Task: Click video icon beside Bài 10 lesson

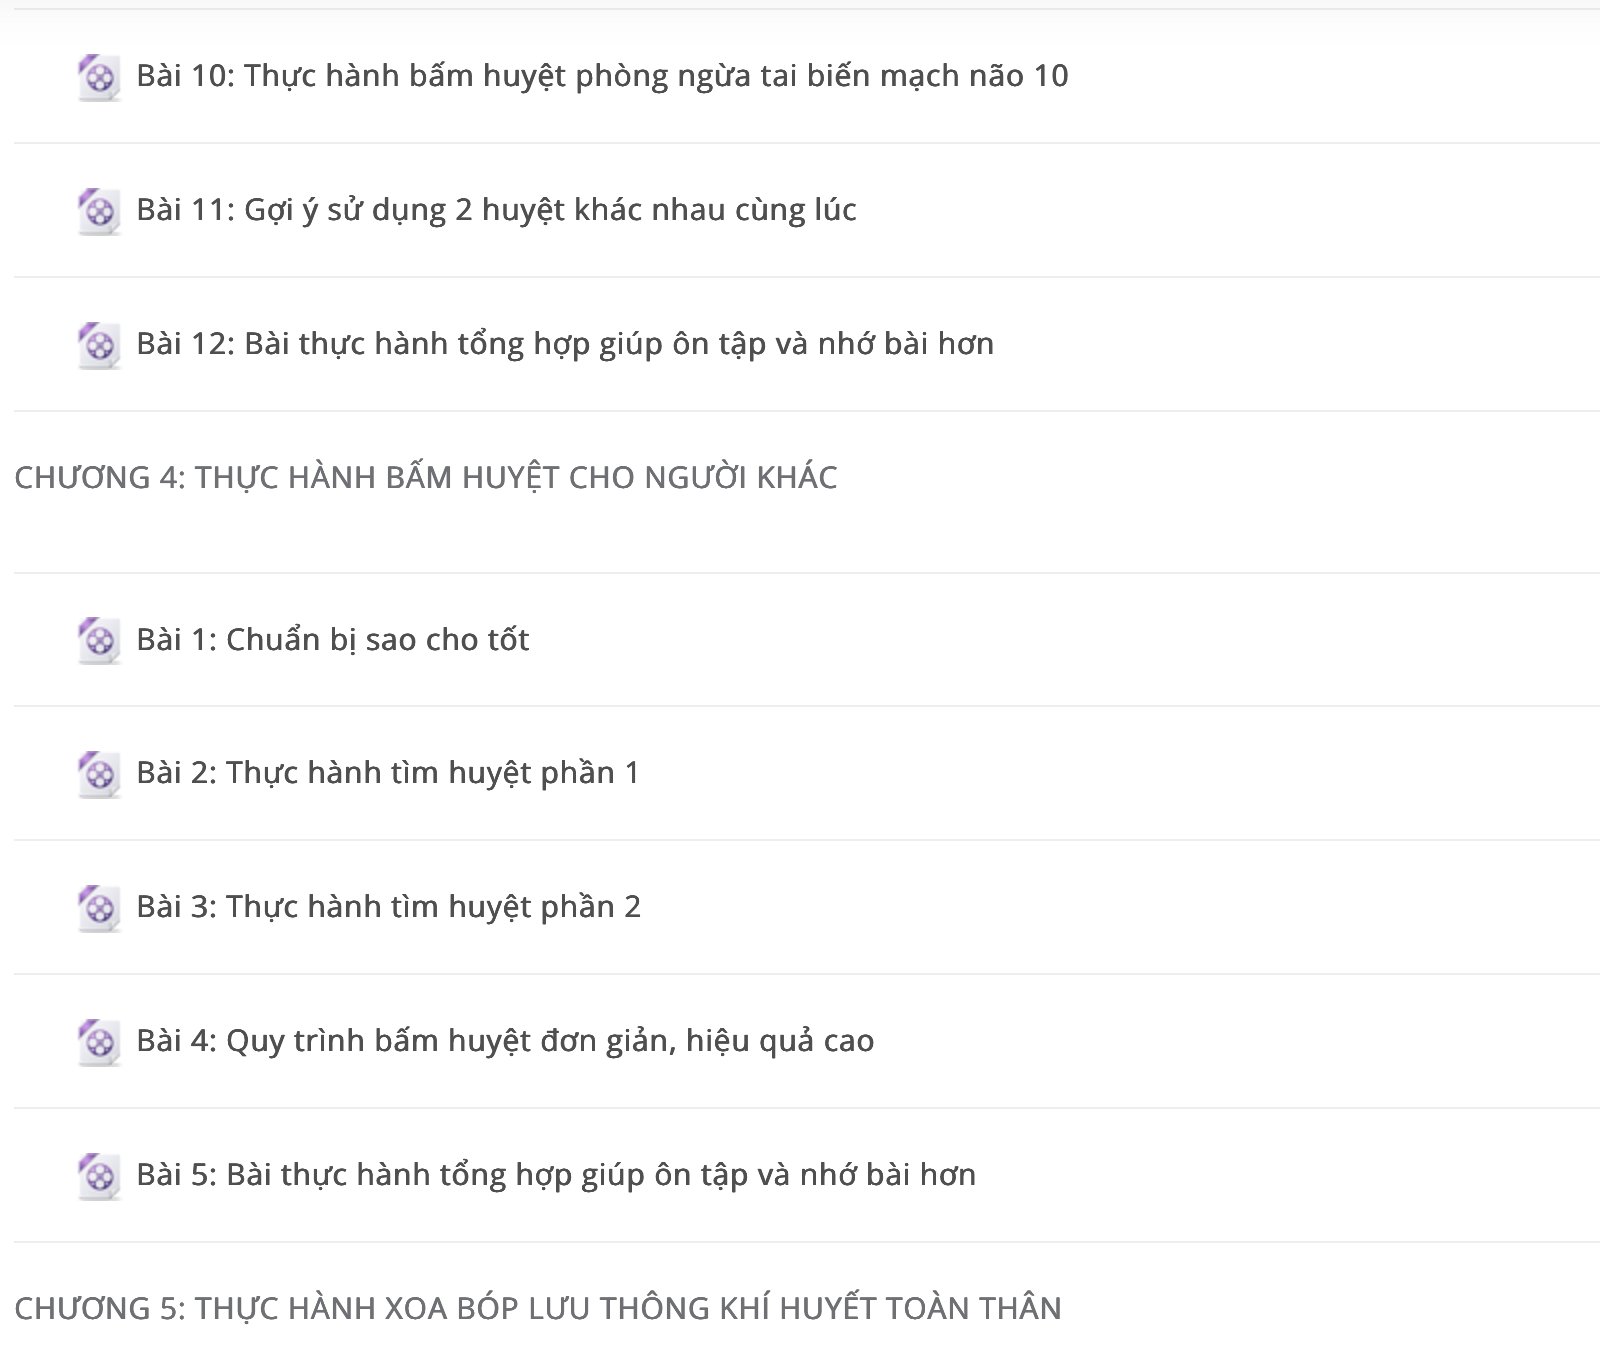Action: pyautogui.click(x=99, y=77)
